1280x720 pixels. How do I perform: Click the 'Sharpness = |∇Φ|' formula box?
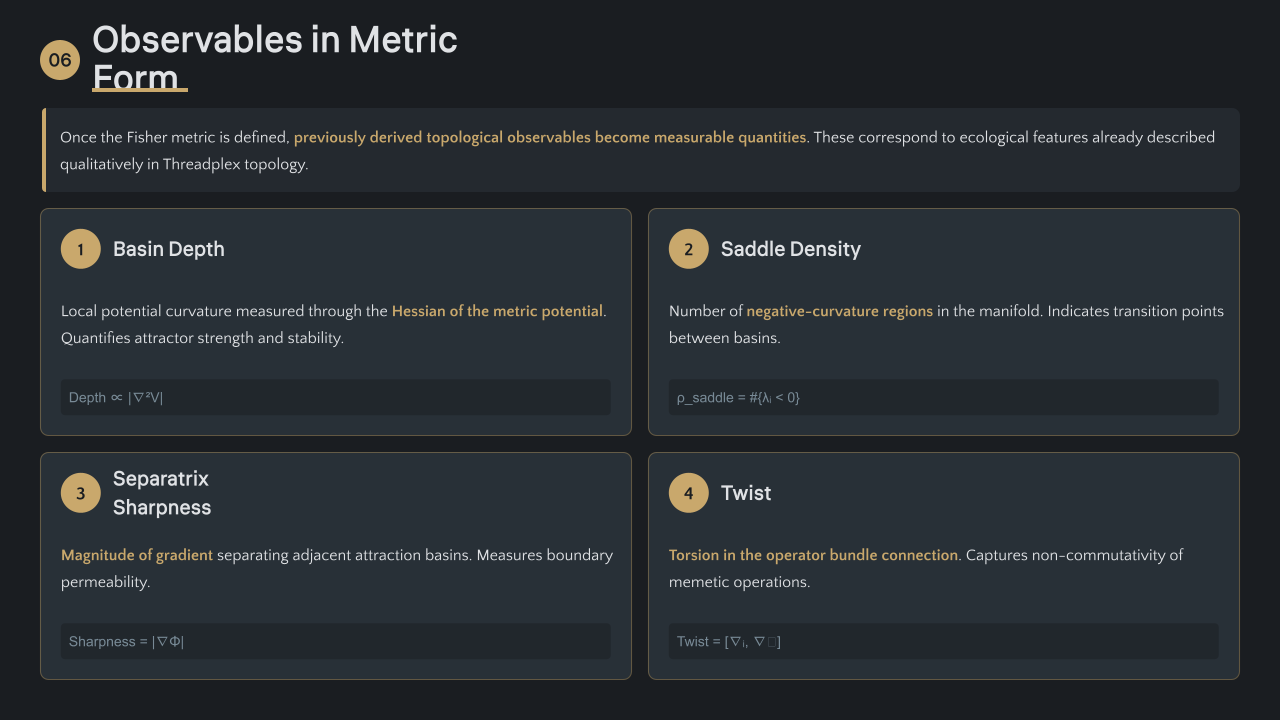pyautogui.click(x=336, y=641)
